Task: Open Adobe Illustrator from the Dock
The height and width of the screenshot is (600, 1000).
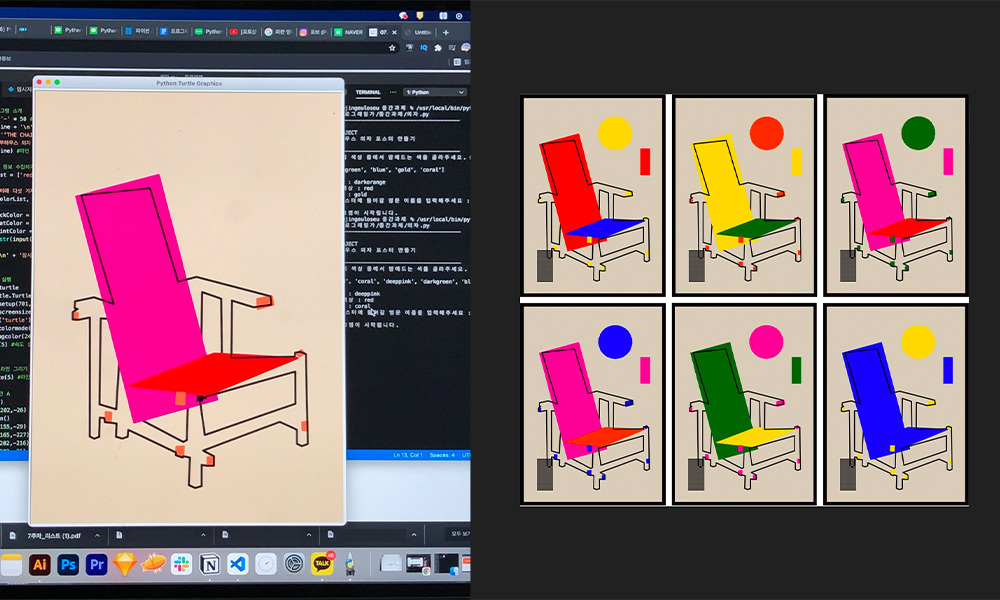Action: (x=40, y=564)
